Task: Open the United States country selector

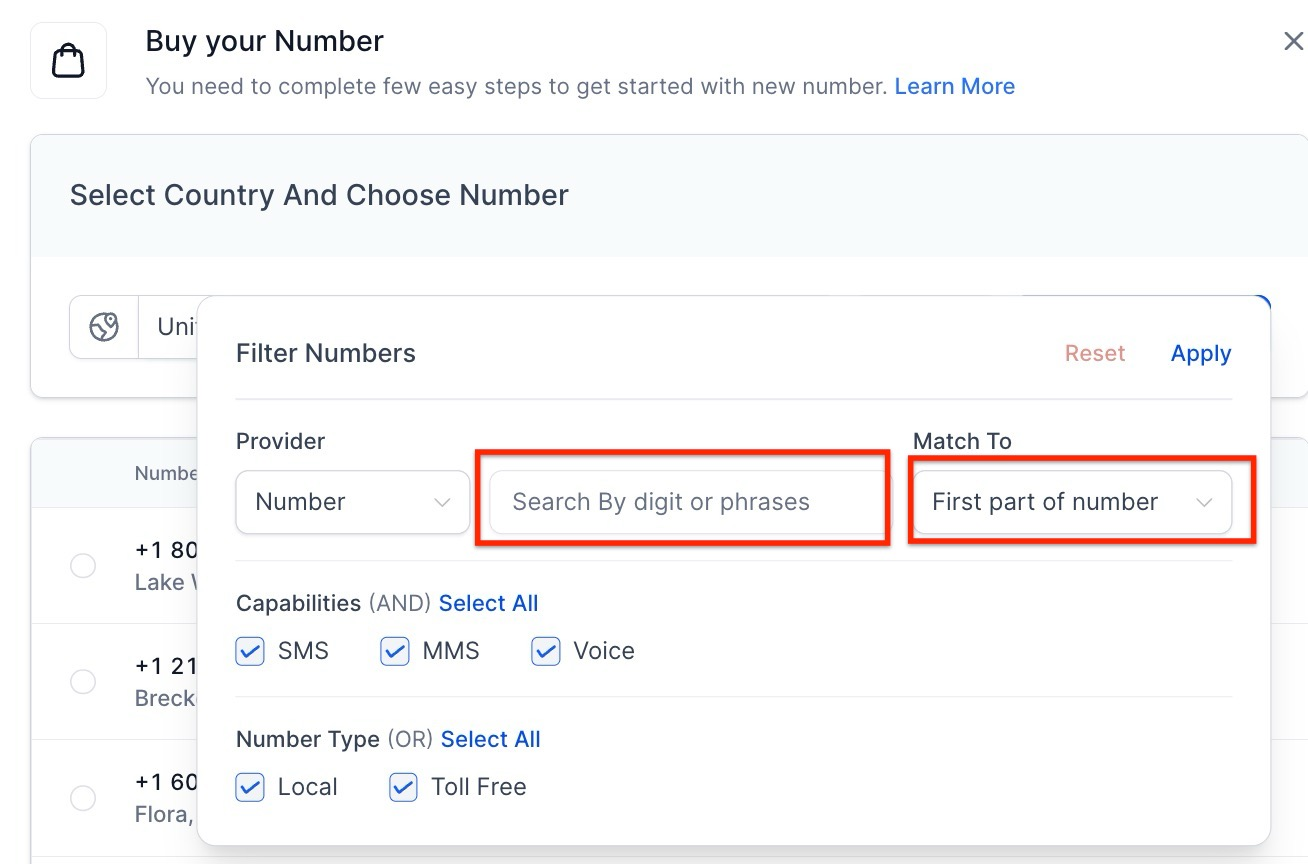Action: click(170, 327)
